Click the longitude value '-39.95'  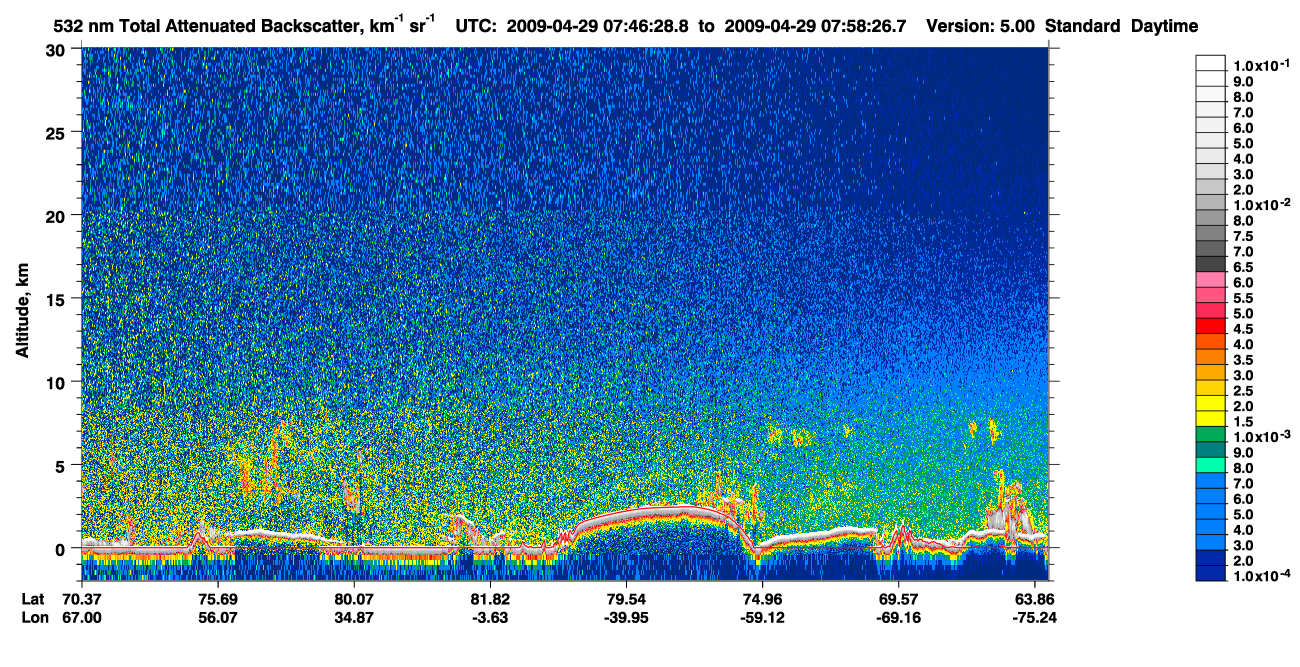pyautogui.click(x=626, y=617)
